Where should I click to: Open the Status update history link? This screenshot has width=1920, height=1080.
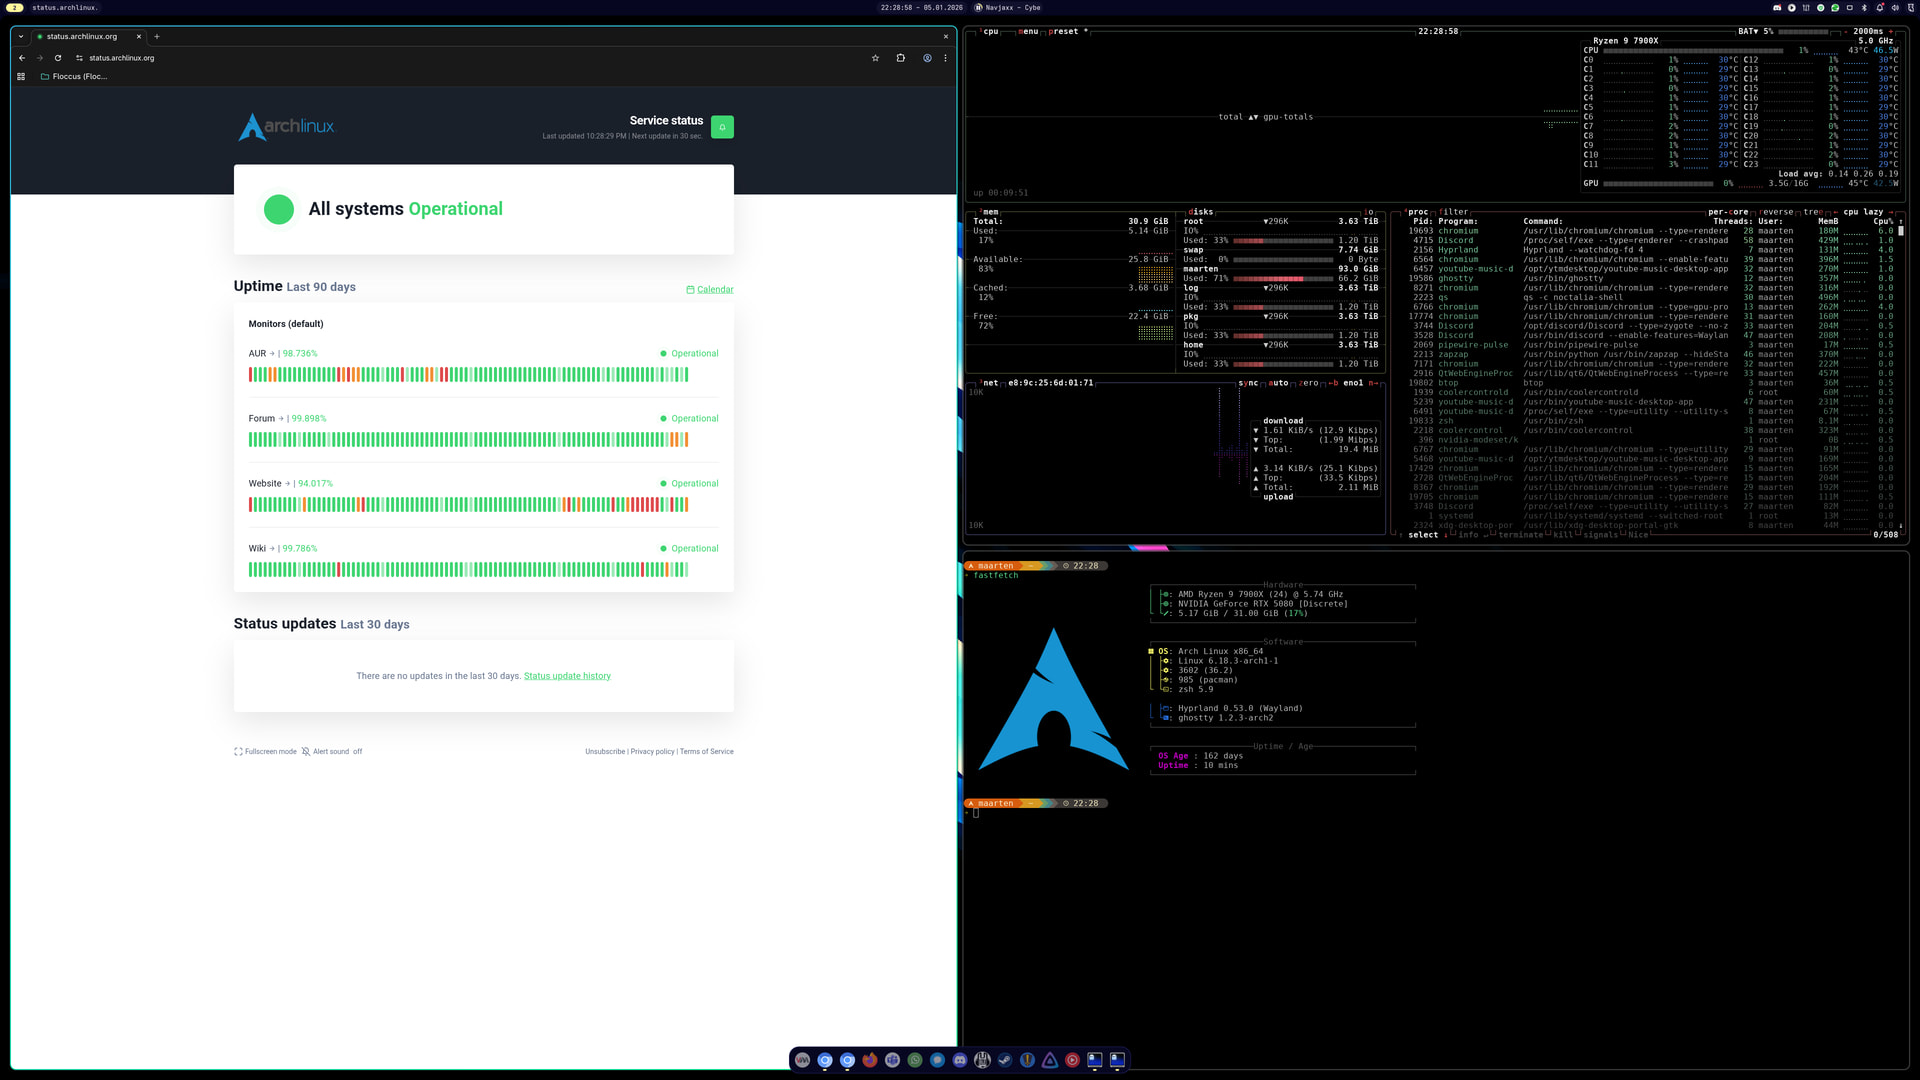click(x=567, y=676)
